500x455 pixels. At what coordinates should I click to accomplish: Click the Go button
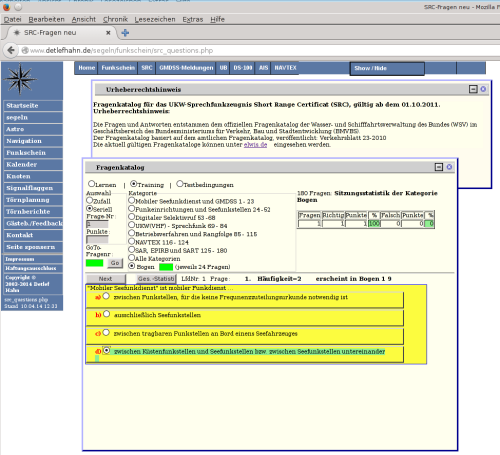pyautogui.click(x=115, y=263)
